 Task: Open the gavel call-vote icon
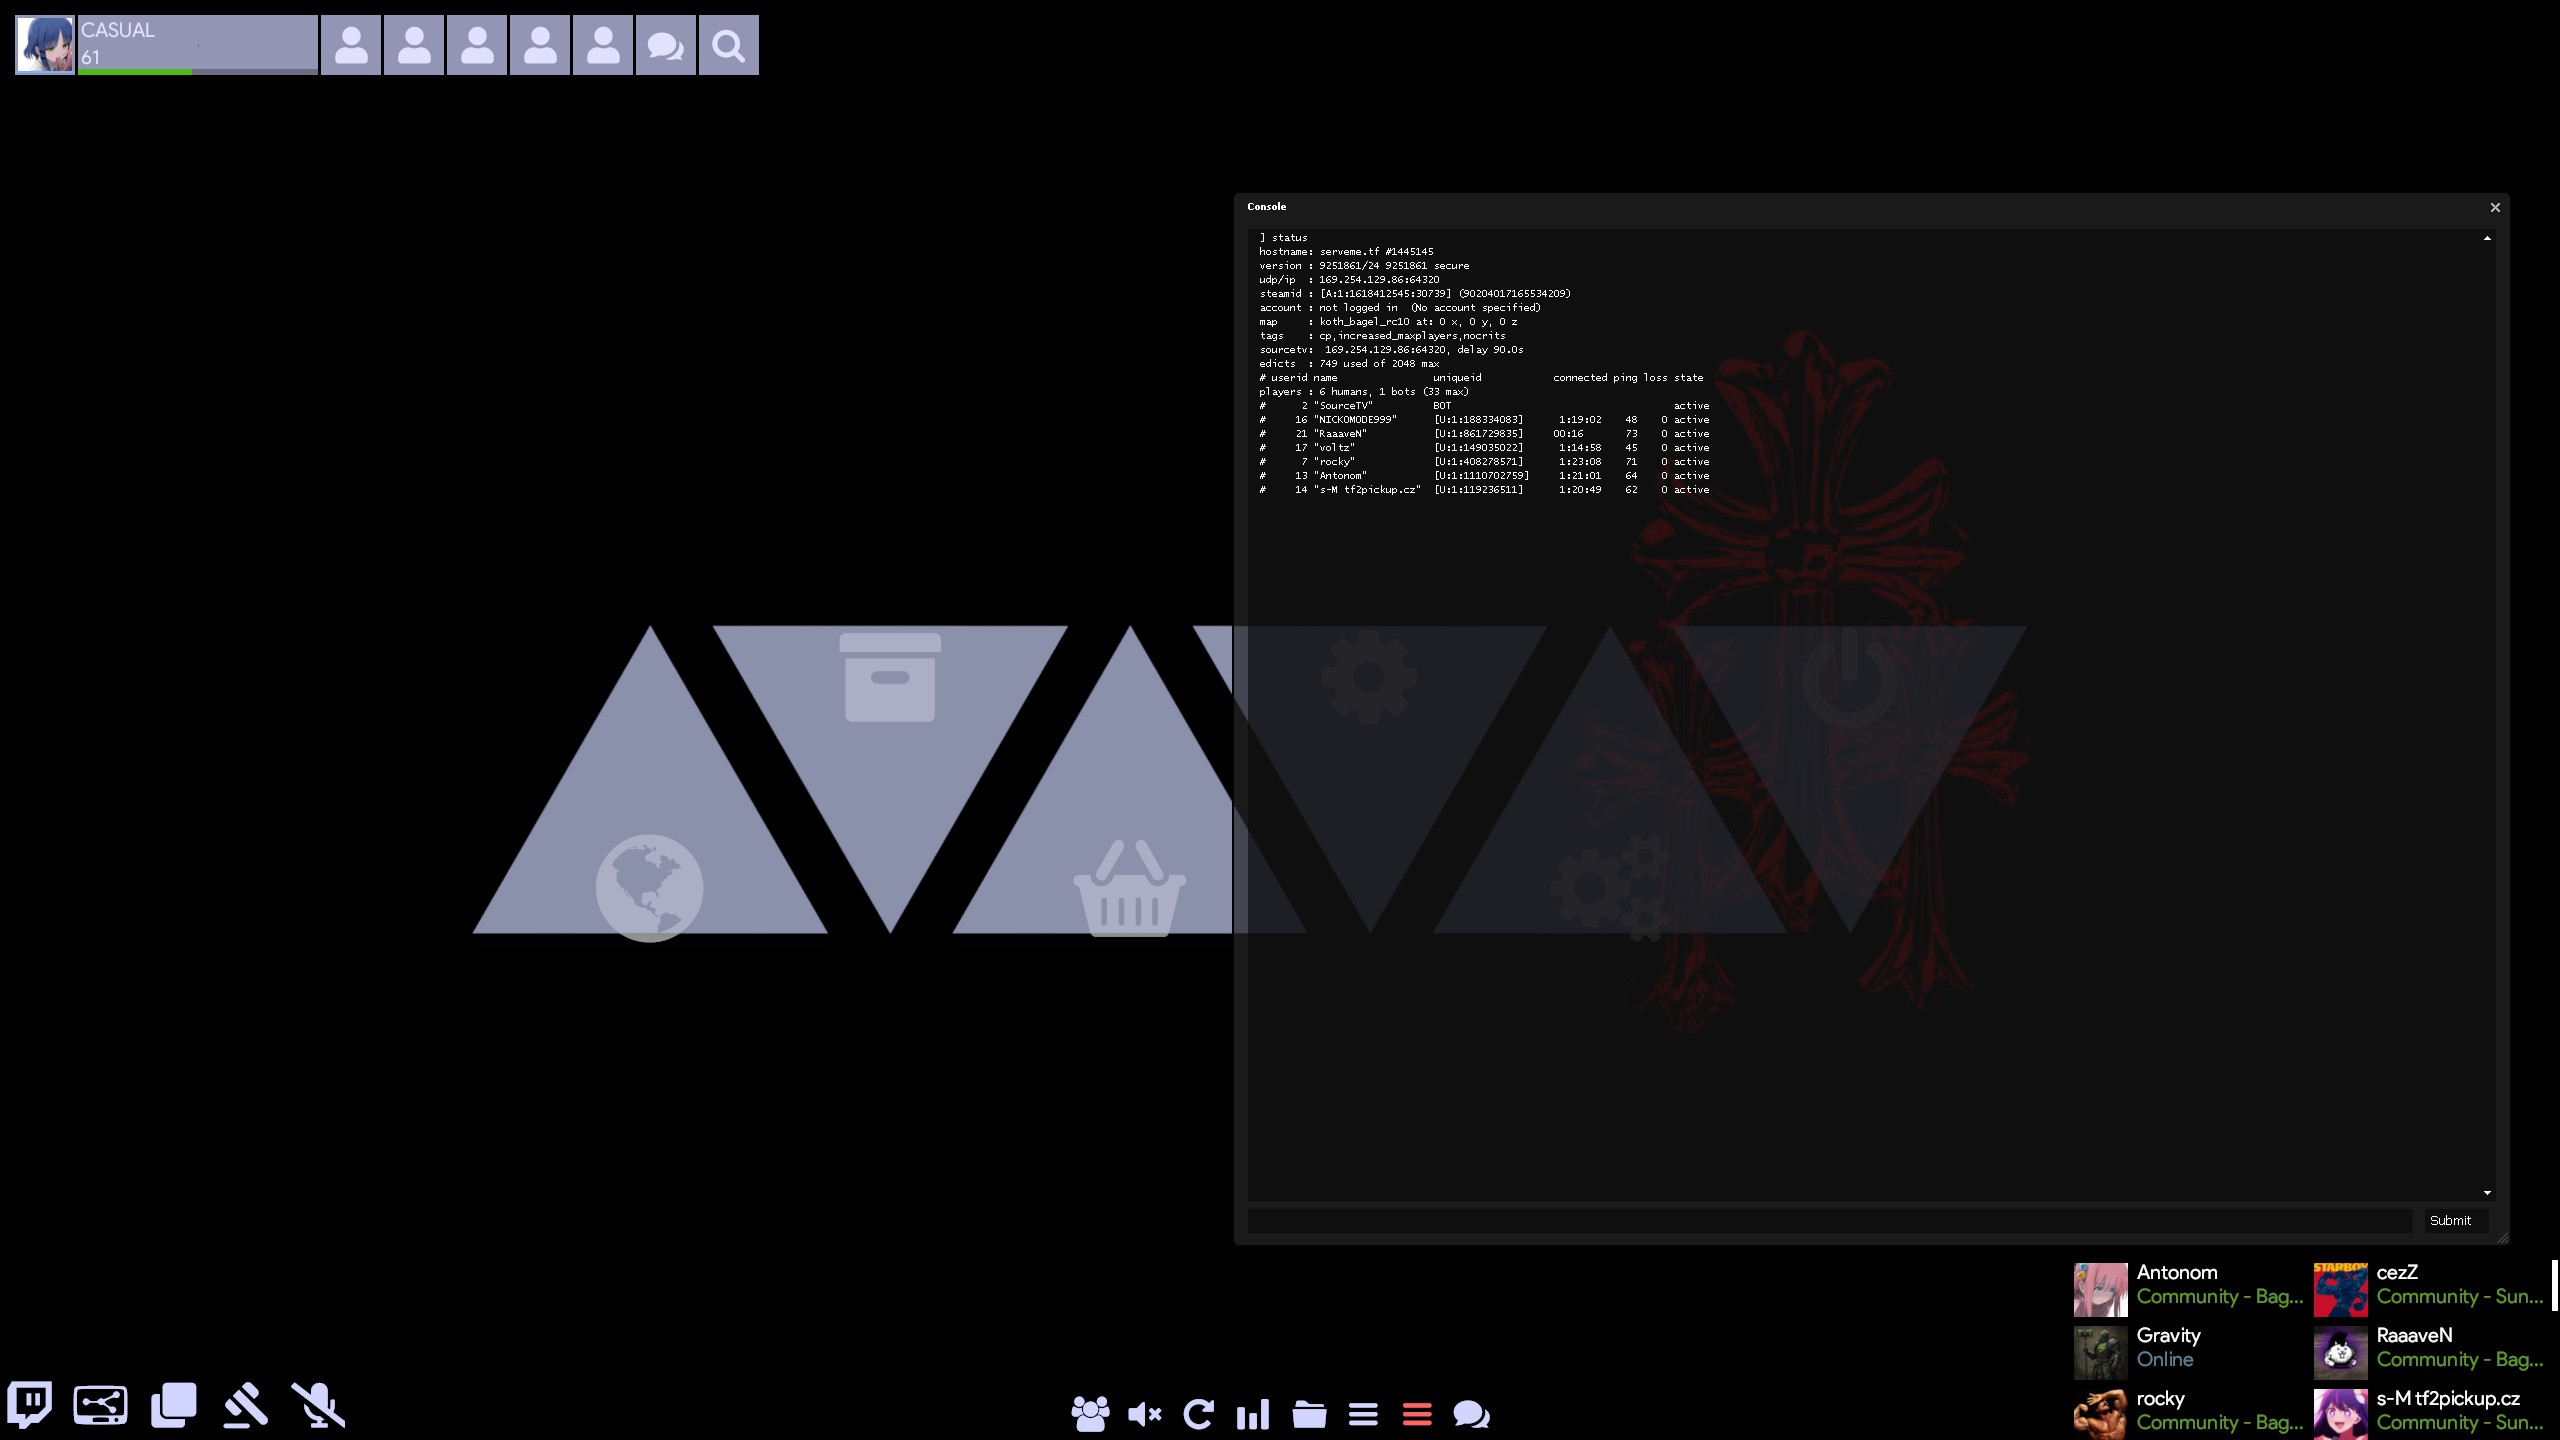[x=246, y=1405]
